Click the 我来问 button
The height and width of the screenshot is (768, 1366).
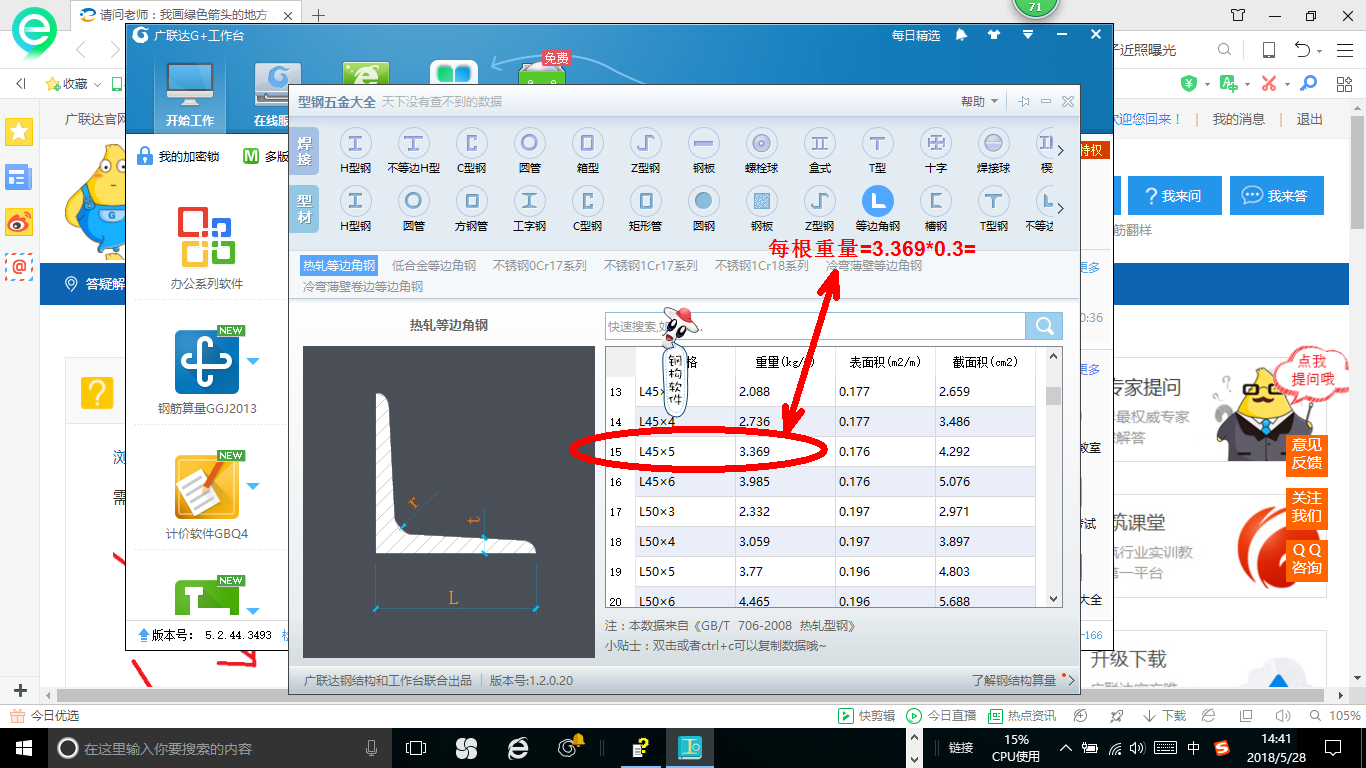click(1174, 196)
